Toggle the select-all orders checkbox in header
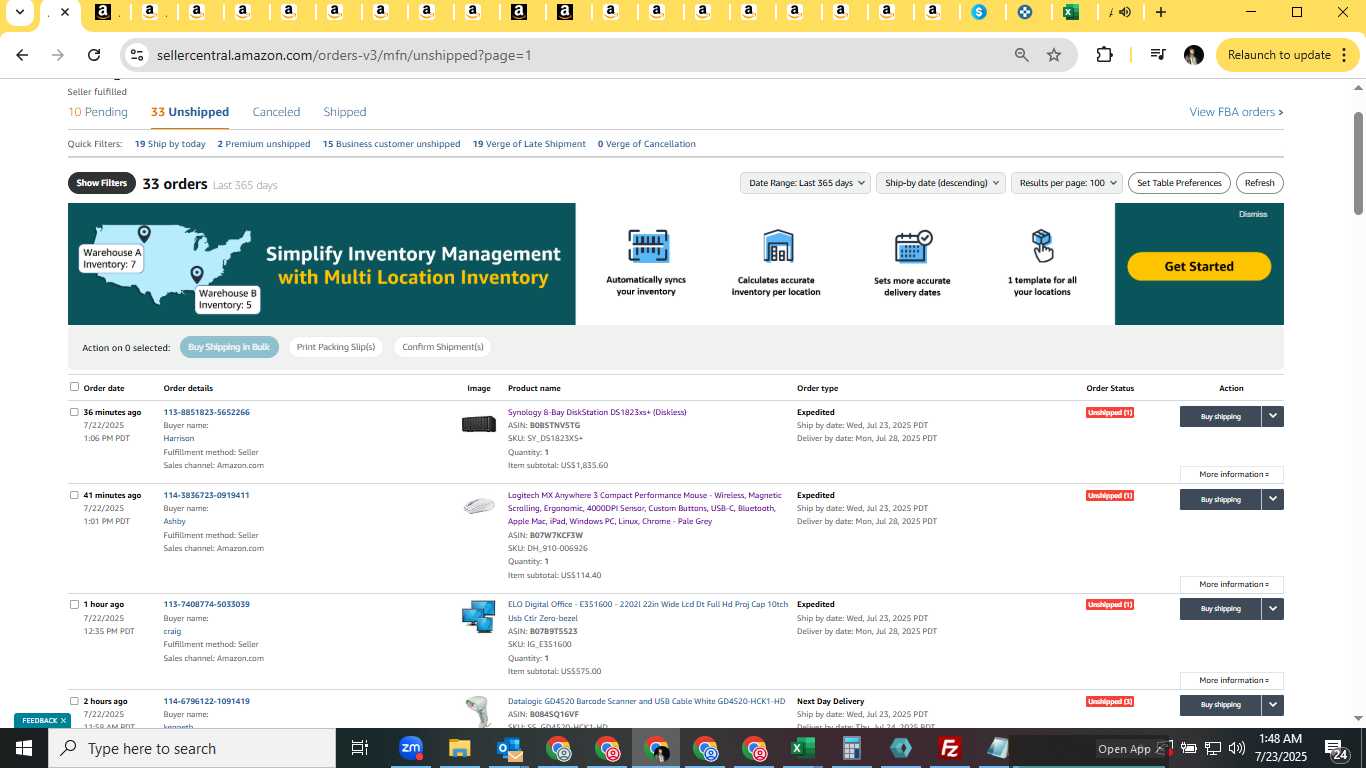This screenshot has height=768, width=1366. 74,387
